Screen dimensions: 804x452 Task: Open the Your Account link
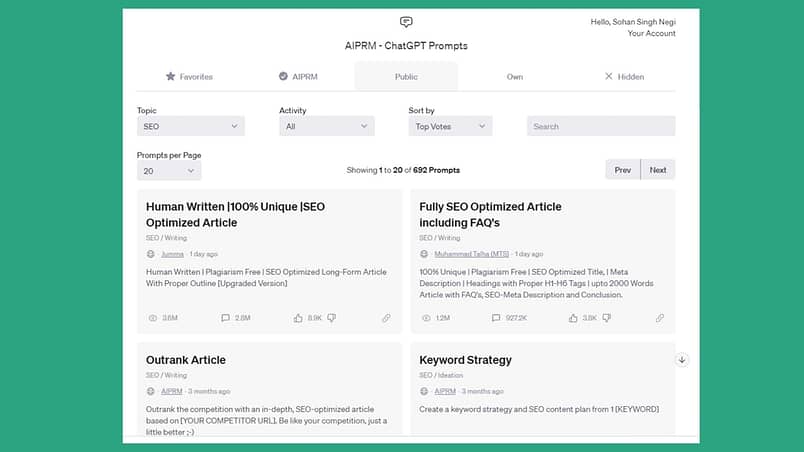point(651,33)
